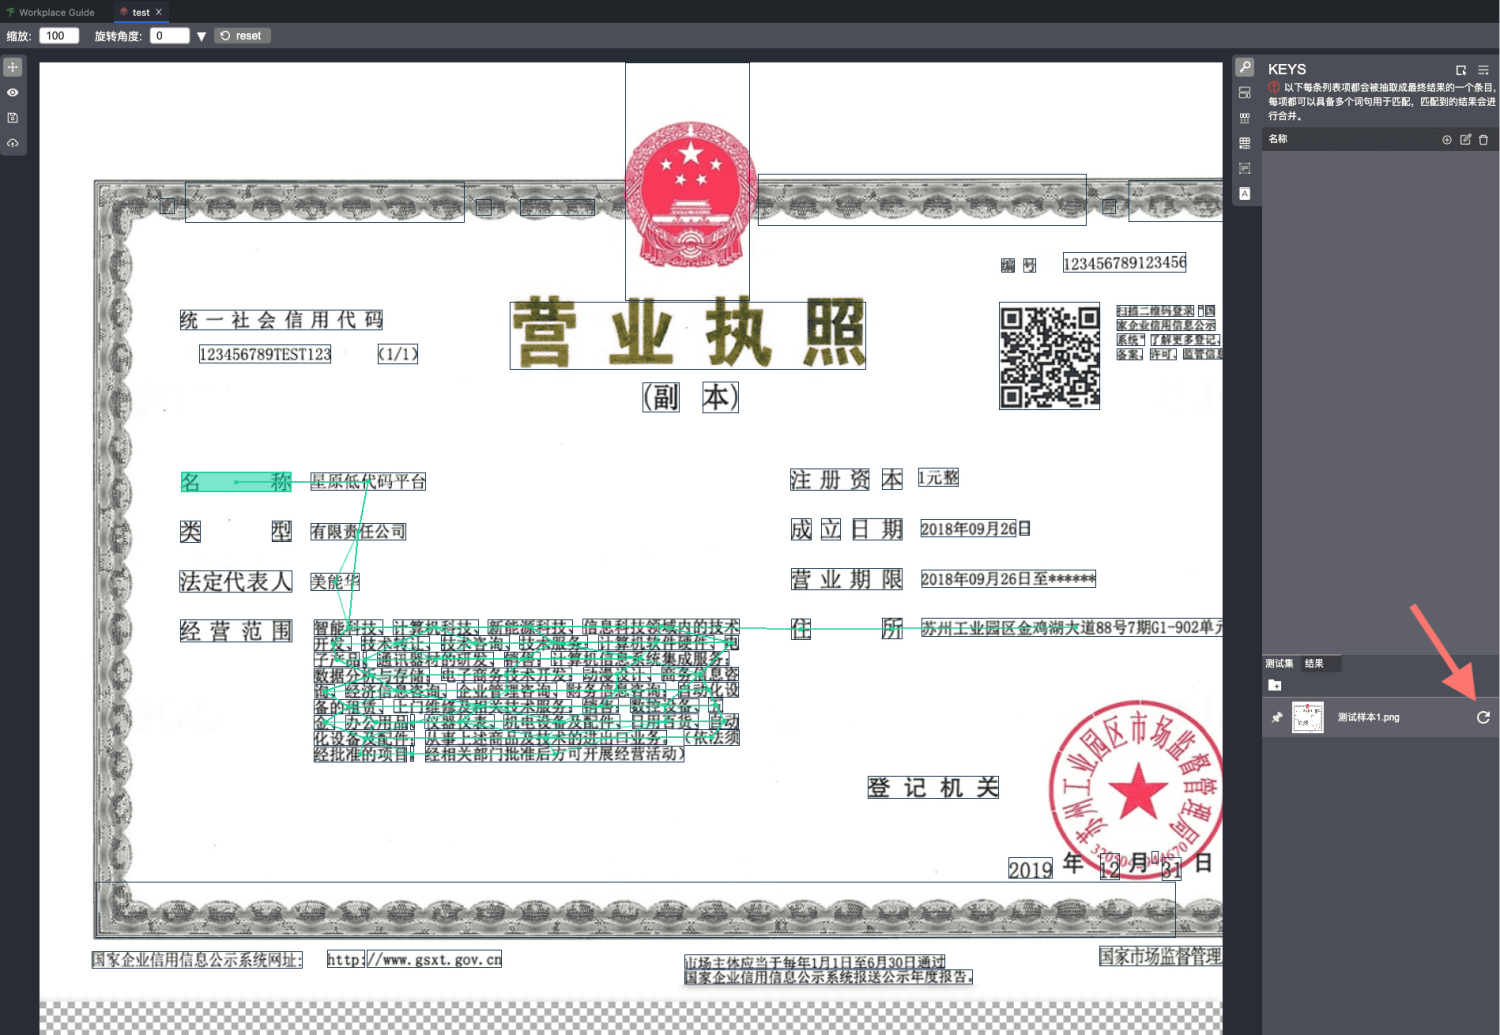
Task: Switch to the Workplace Guide tab
Action: (x=50, y=12)
